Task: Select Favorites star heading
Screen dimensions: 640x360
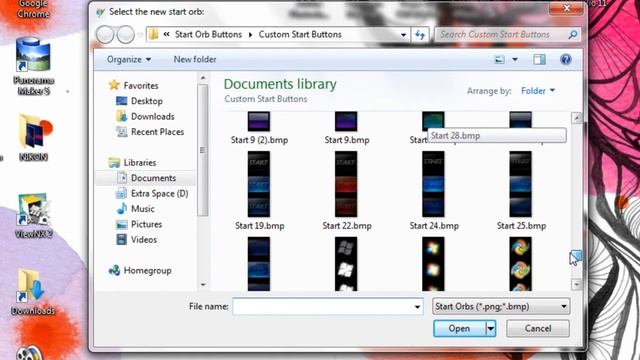Action: (x=133, y=85)
